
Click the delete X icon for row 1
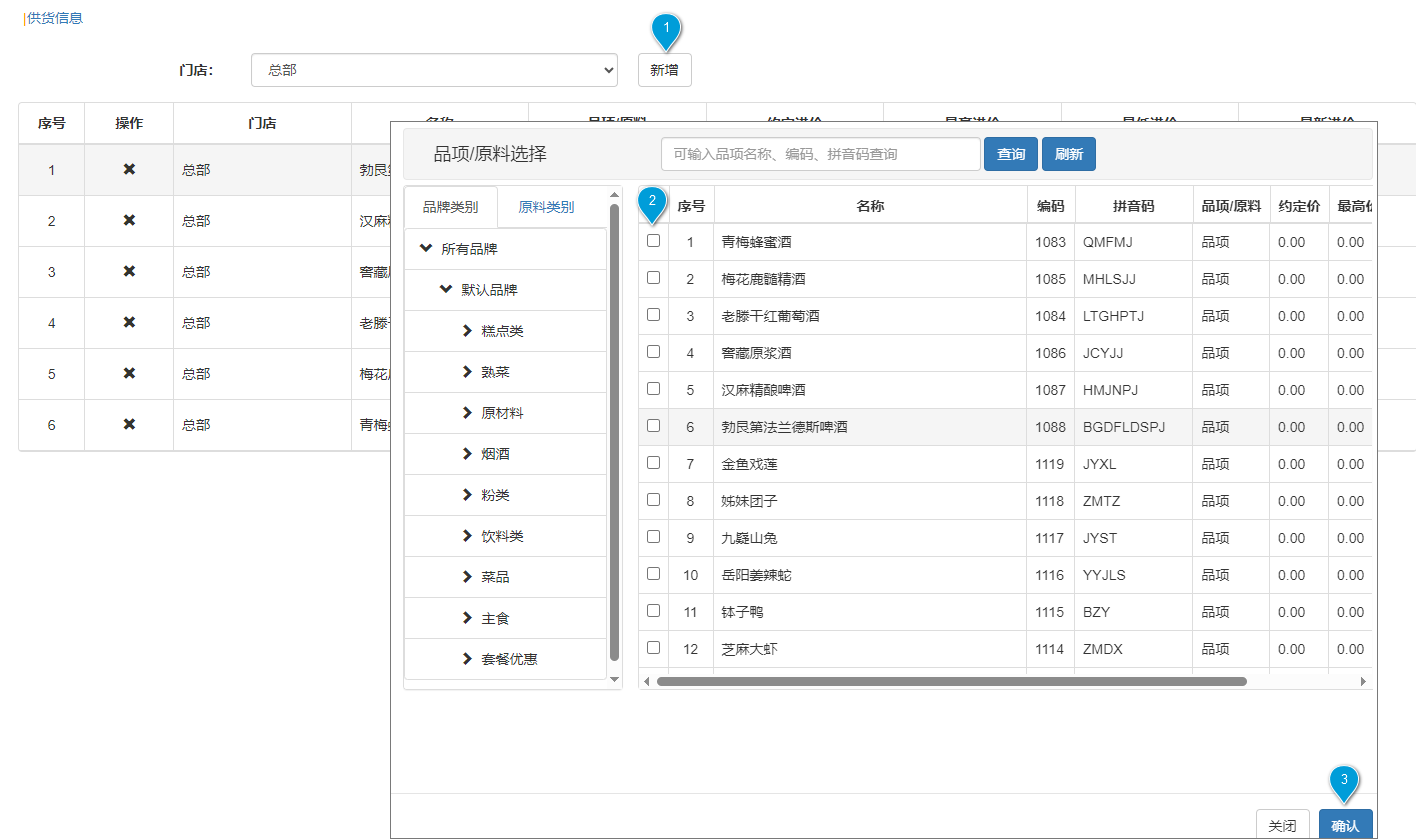point(129,170)
